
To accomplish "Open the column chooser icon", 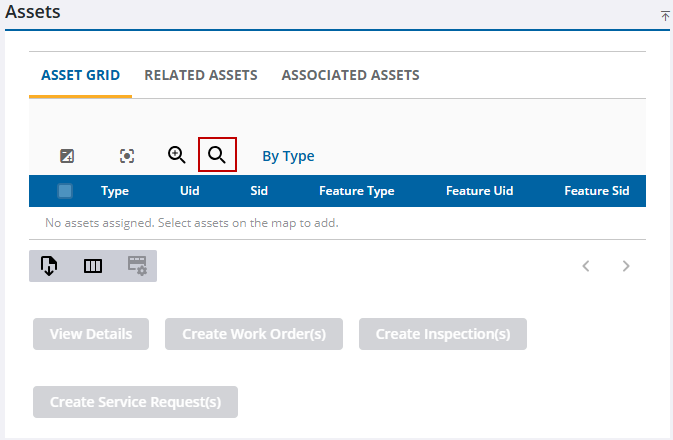I will click(x=93, y=266).
